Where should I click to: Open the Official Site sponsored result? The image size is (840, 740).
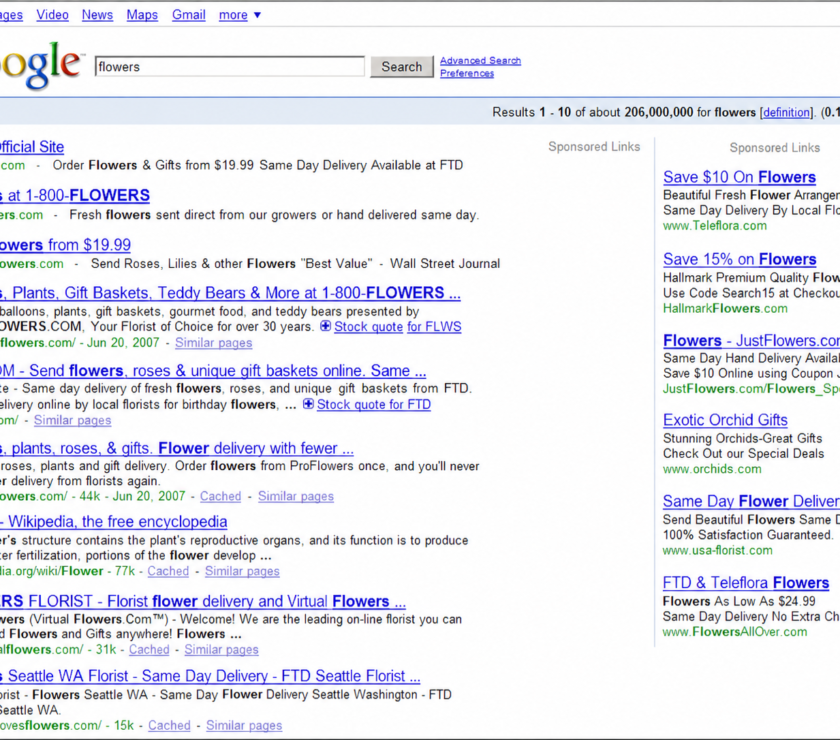[x=32, y=147]
